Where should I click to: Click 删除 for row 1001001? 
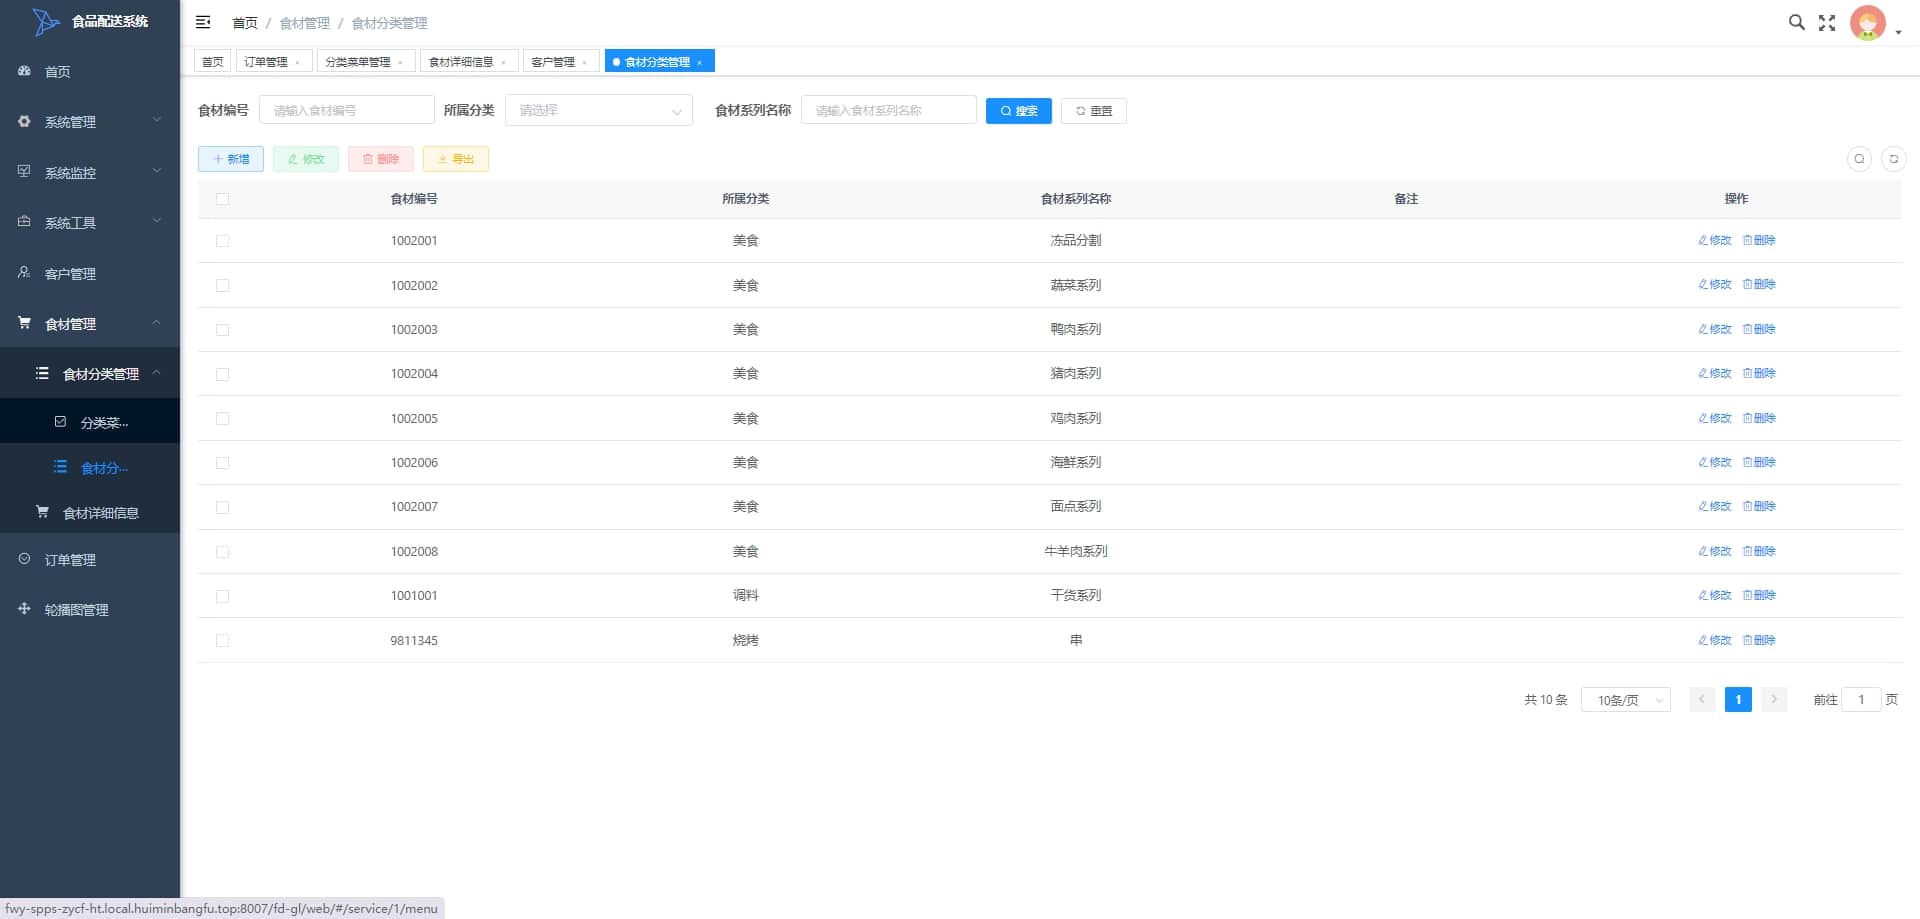point(1759,596)
